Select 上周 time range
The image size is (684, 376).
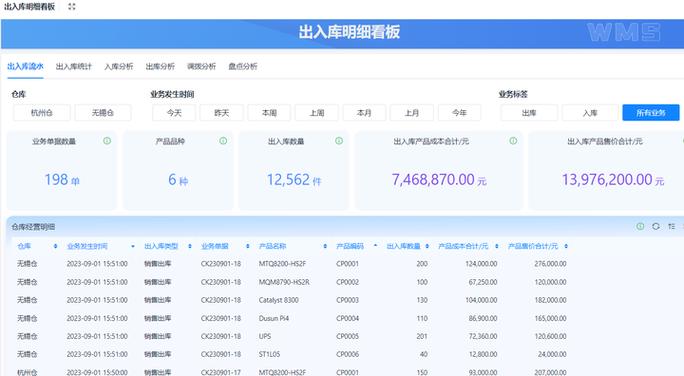coord(317,113)
